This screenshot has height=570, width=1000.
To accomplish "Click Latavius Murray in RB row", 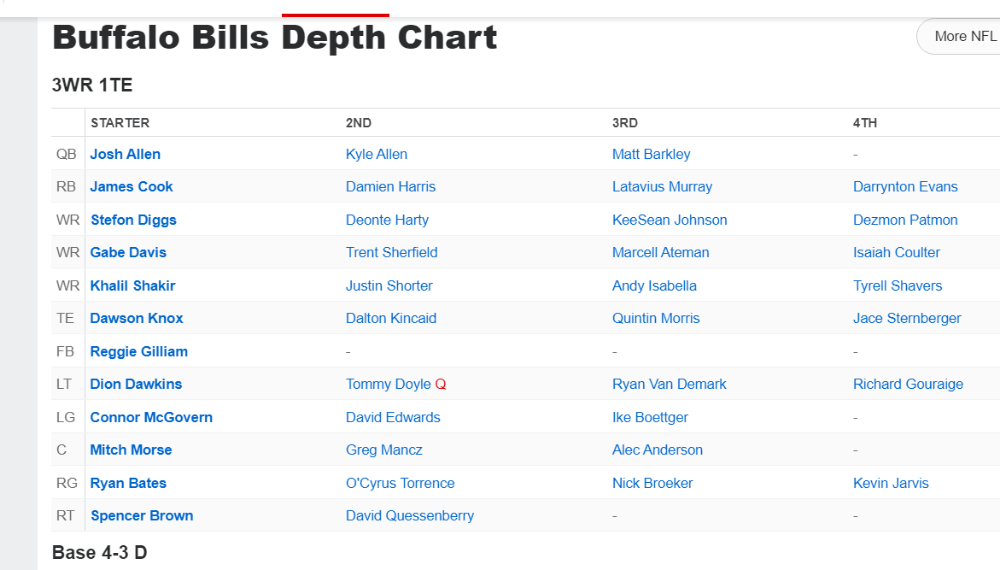I will 662,187.
